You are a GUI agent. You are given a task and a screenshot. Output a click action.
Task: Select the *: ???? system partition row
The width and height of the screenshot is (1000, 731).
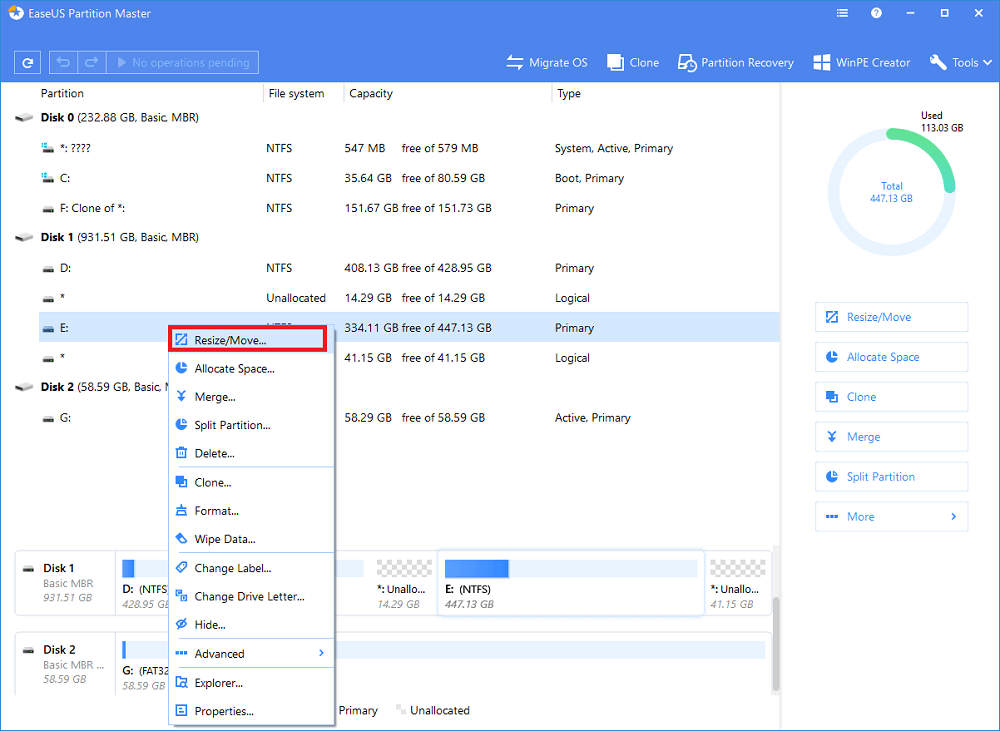tap(409, 148)
